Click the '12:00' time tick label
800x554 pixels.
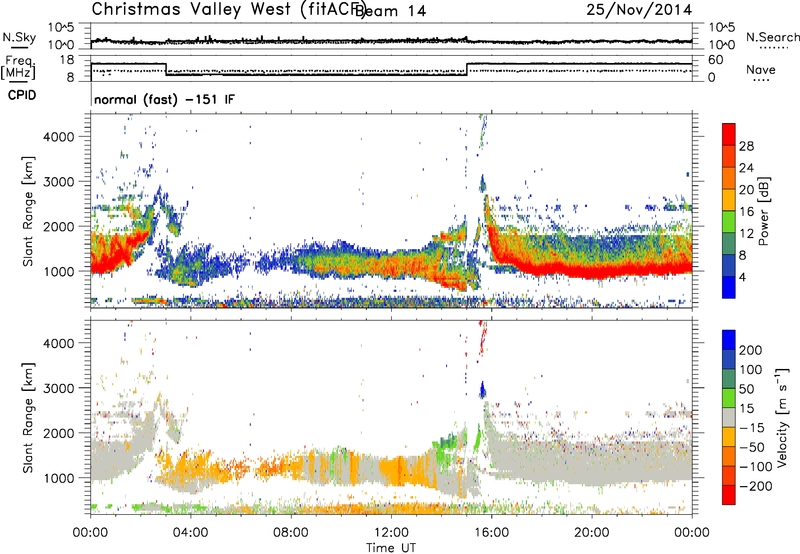pyautogui.click(x=391, y=533)
